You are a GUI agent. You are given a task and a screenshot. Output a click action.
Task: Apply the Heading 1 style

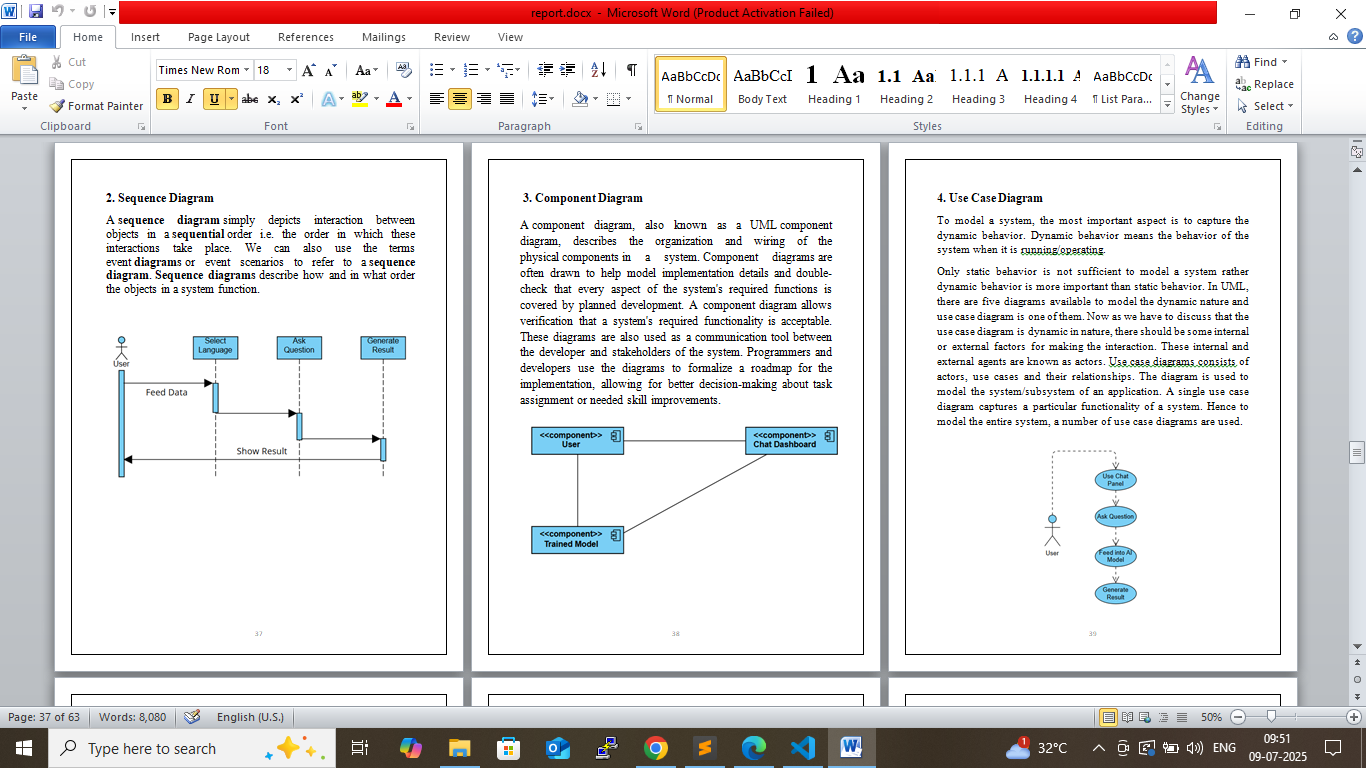click(x=835, y=85)
